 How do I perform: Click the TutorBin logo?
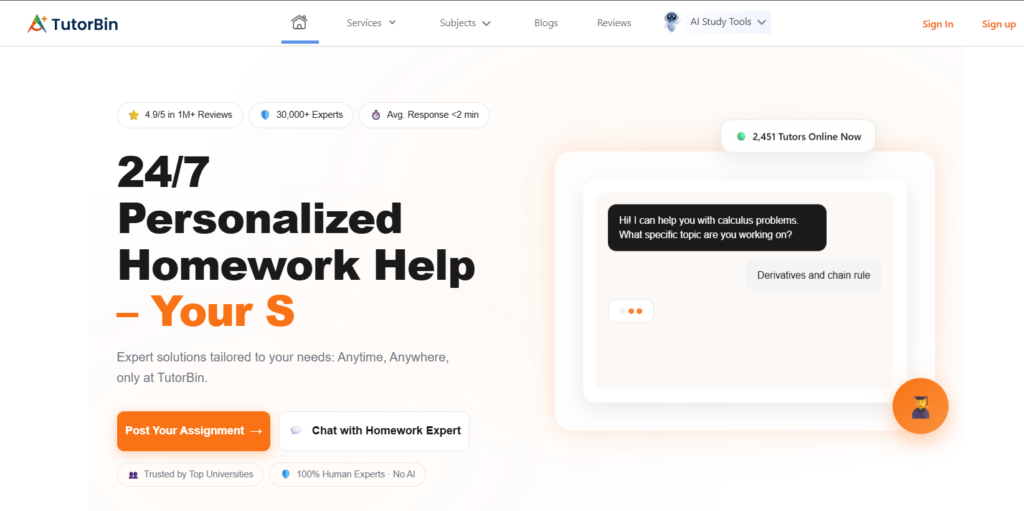72,24
